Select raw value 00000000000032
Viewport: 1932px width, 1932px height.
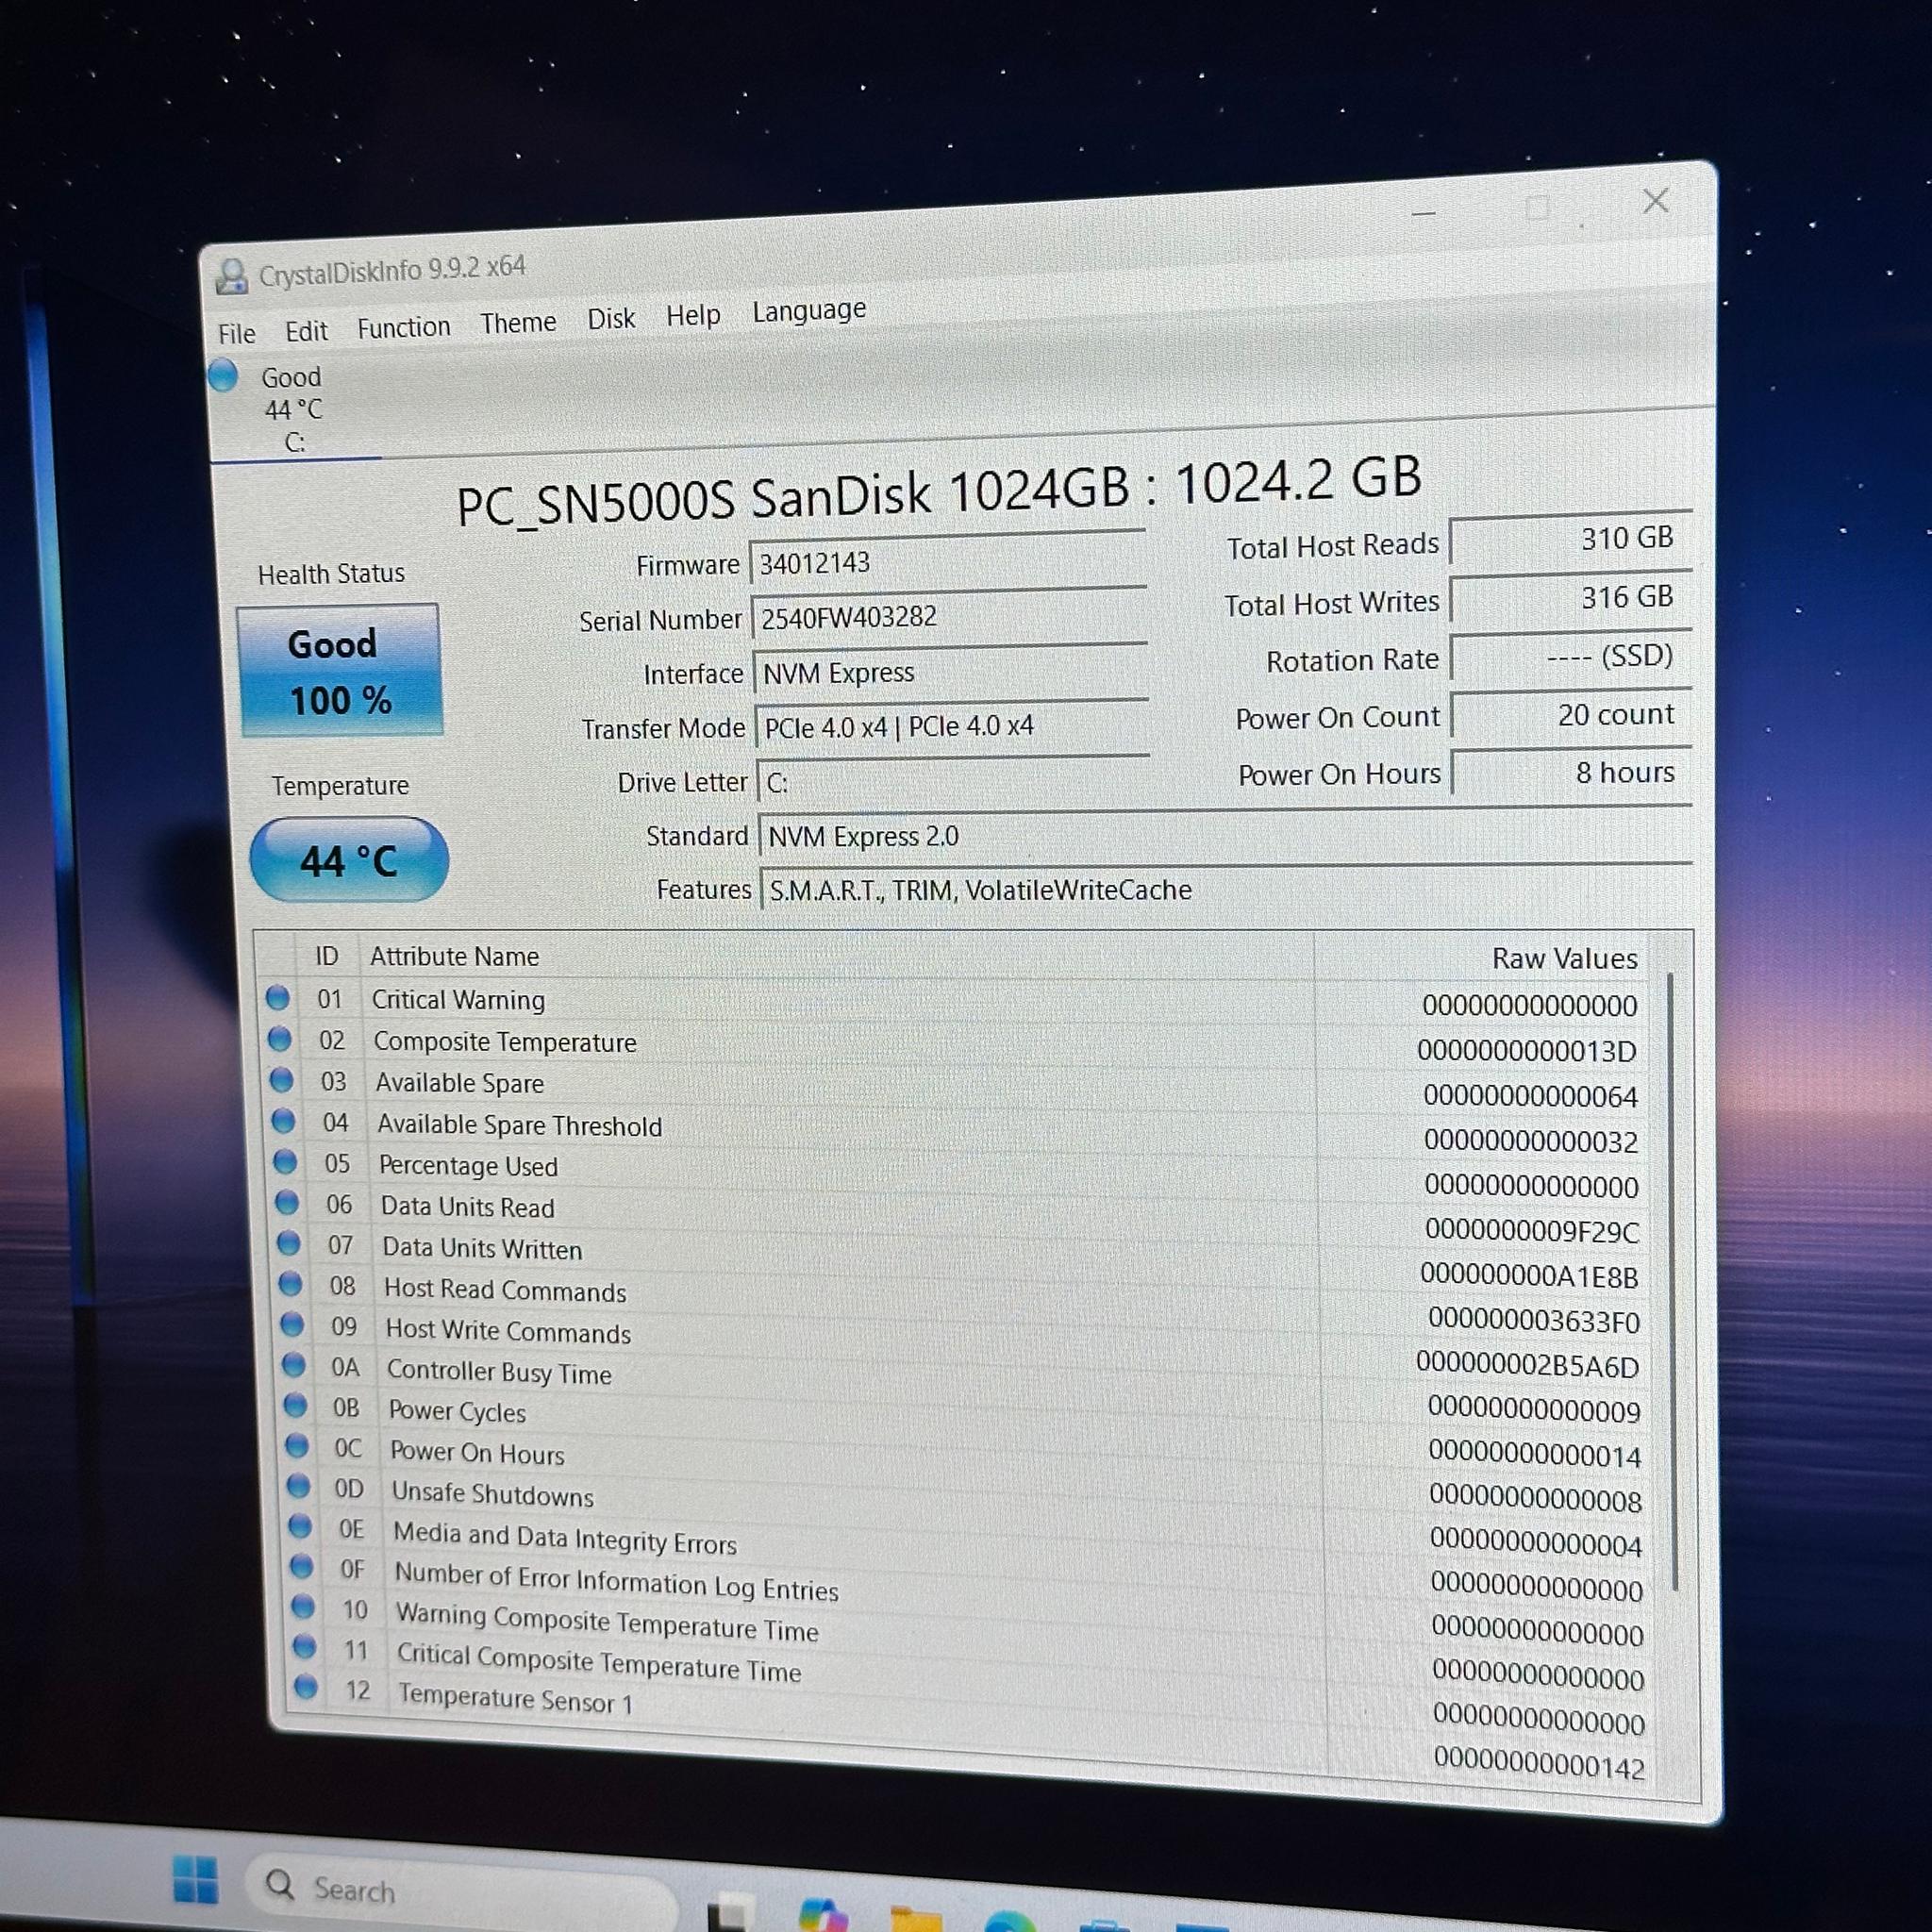tap(1531, 1141)
